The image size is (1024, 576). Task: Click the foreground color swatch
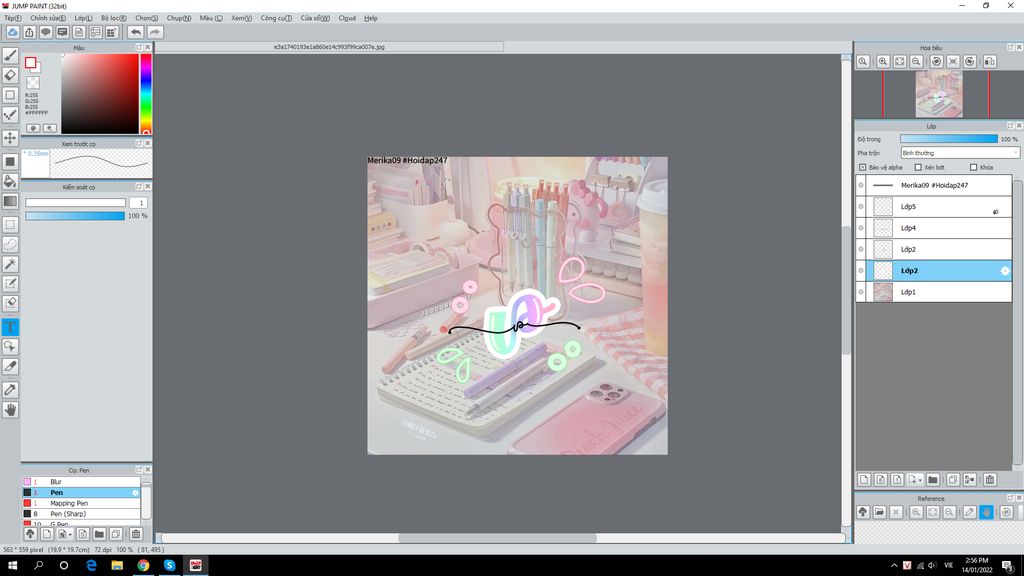(30, 63)
